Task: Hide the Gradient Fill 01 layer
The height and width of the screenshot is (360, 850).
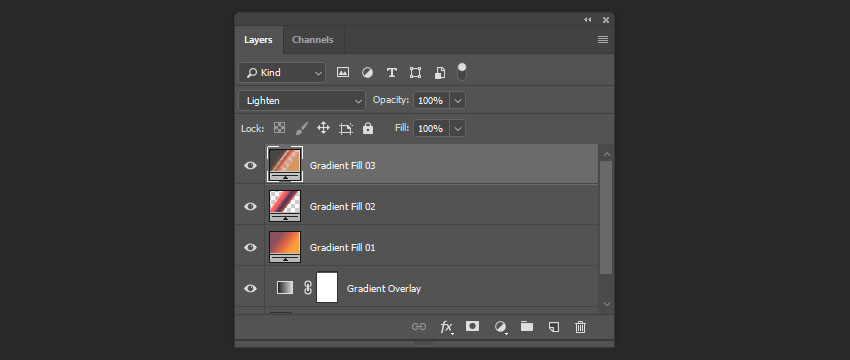Action: pos(250,247)
